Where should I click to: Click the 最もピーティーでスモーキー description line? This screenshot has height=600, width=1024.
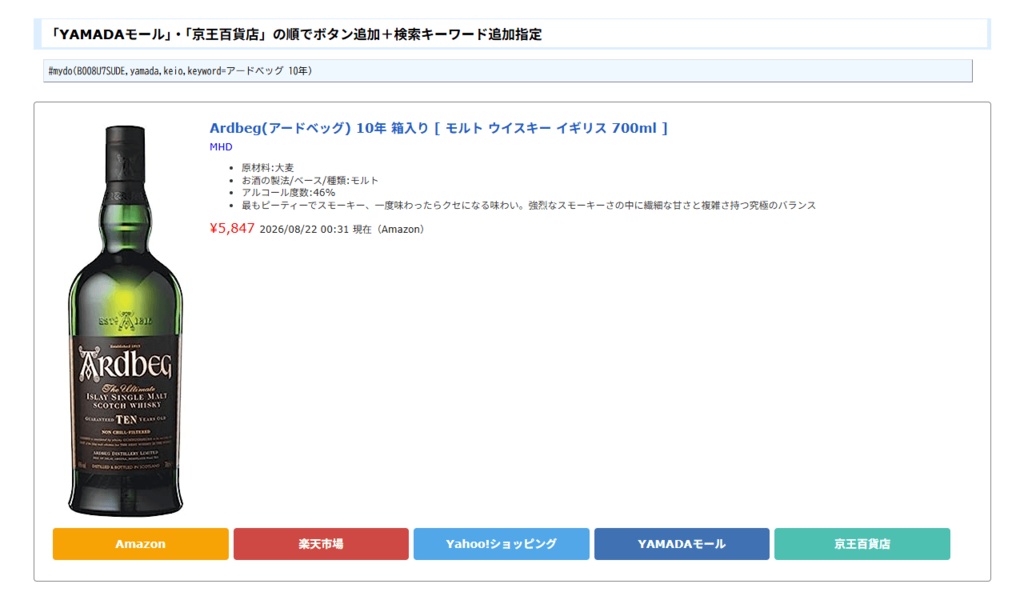point(528,205)
